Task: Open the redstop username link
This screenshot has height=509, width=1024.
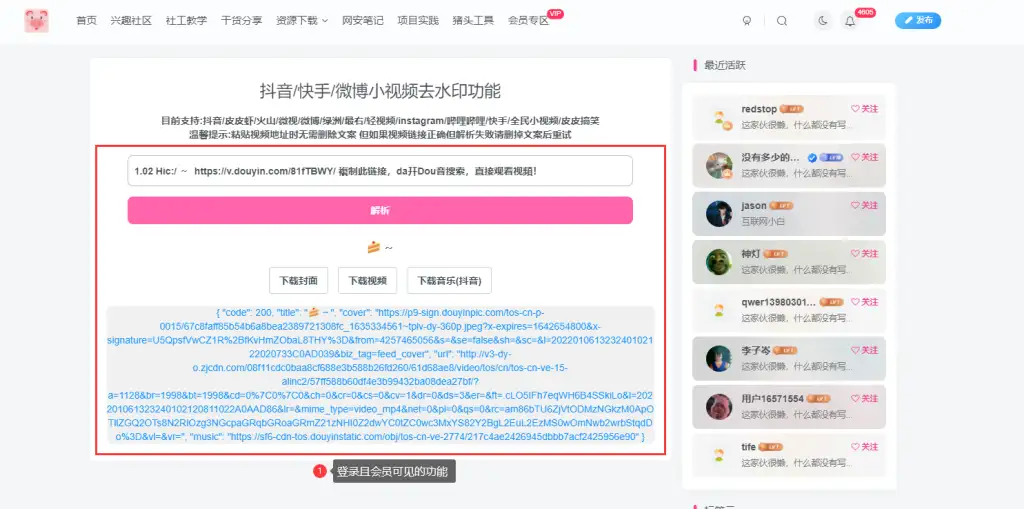Action: 759,109
